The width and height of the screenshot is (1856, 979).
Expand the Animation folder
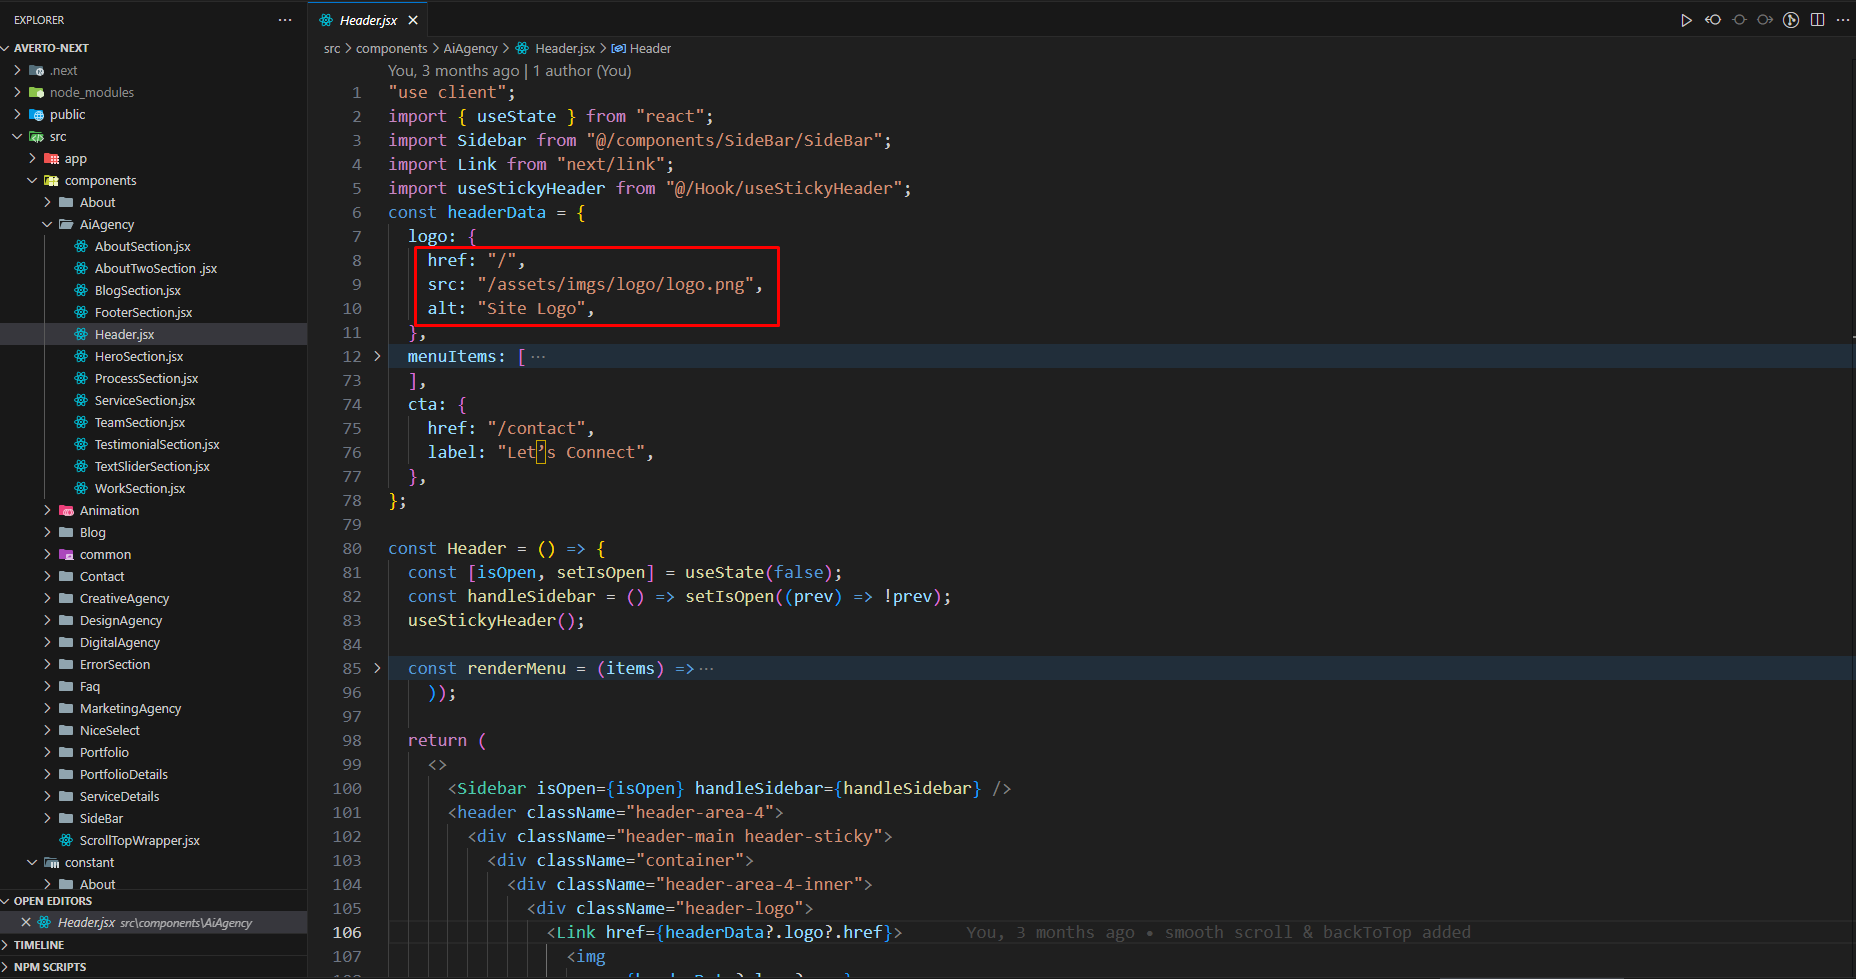pyautogui.click(x=47, y=510)
